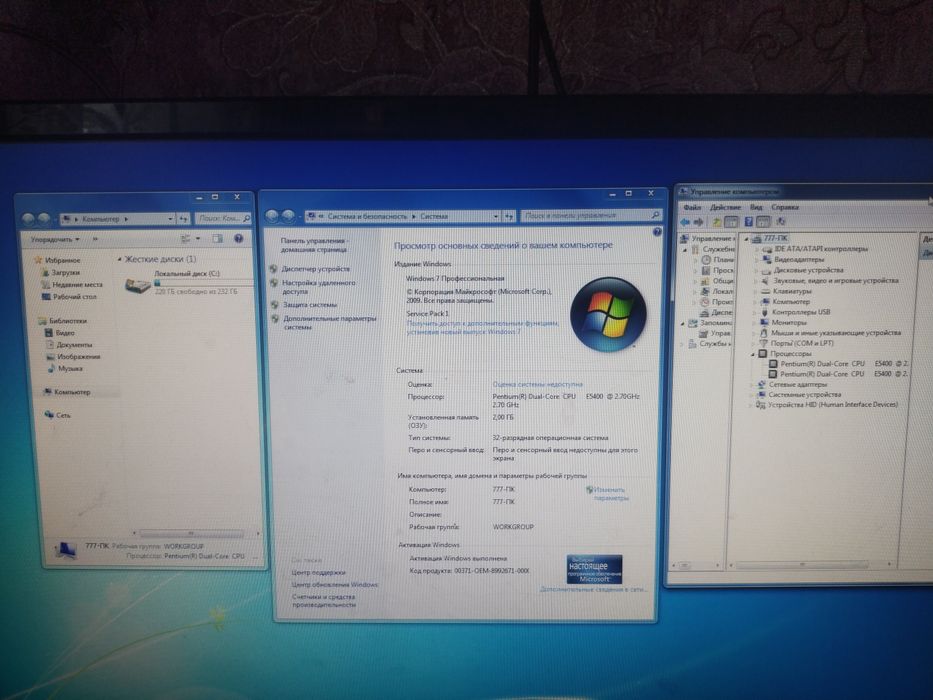The image size is (933, 700).
Task: Go back in the Компьютер Explorer window
Action: pyautogui.click(x=28, y=219)
